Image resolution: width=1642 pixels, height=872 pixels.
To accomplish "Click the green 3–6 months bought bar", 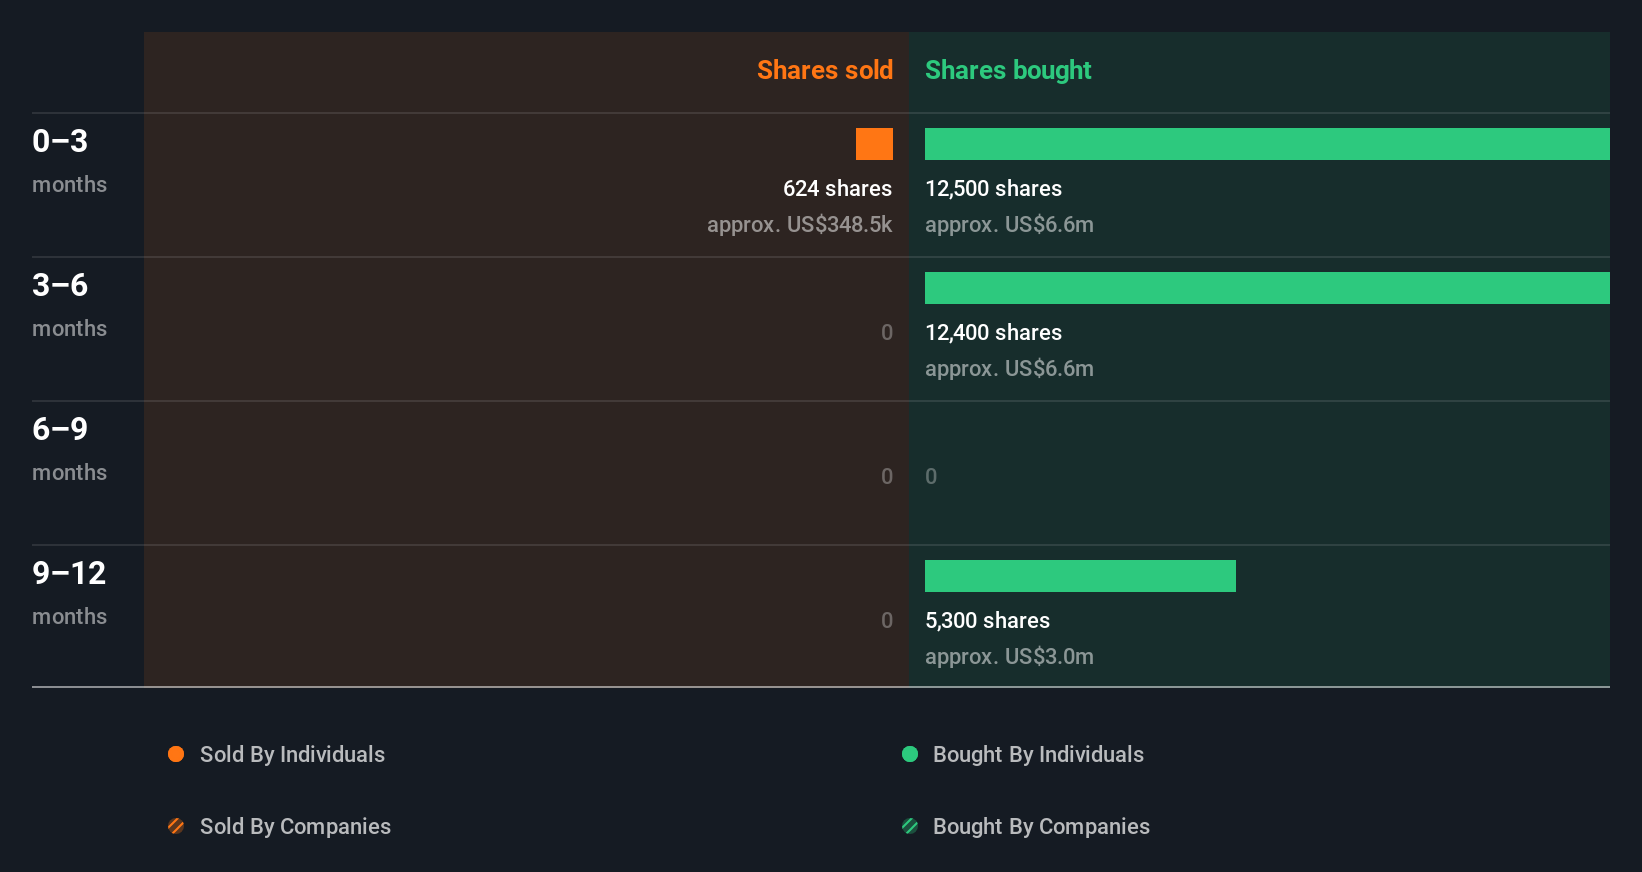I will pos(1267,288).
